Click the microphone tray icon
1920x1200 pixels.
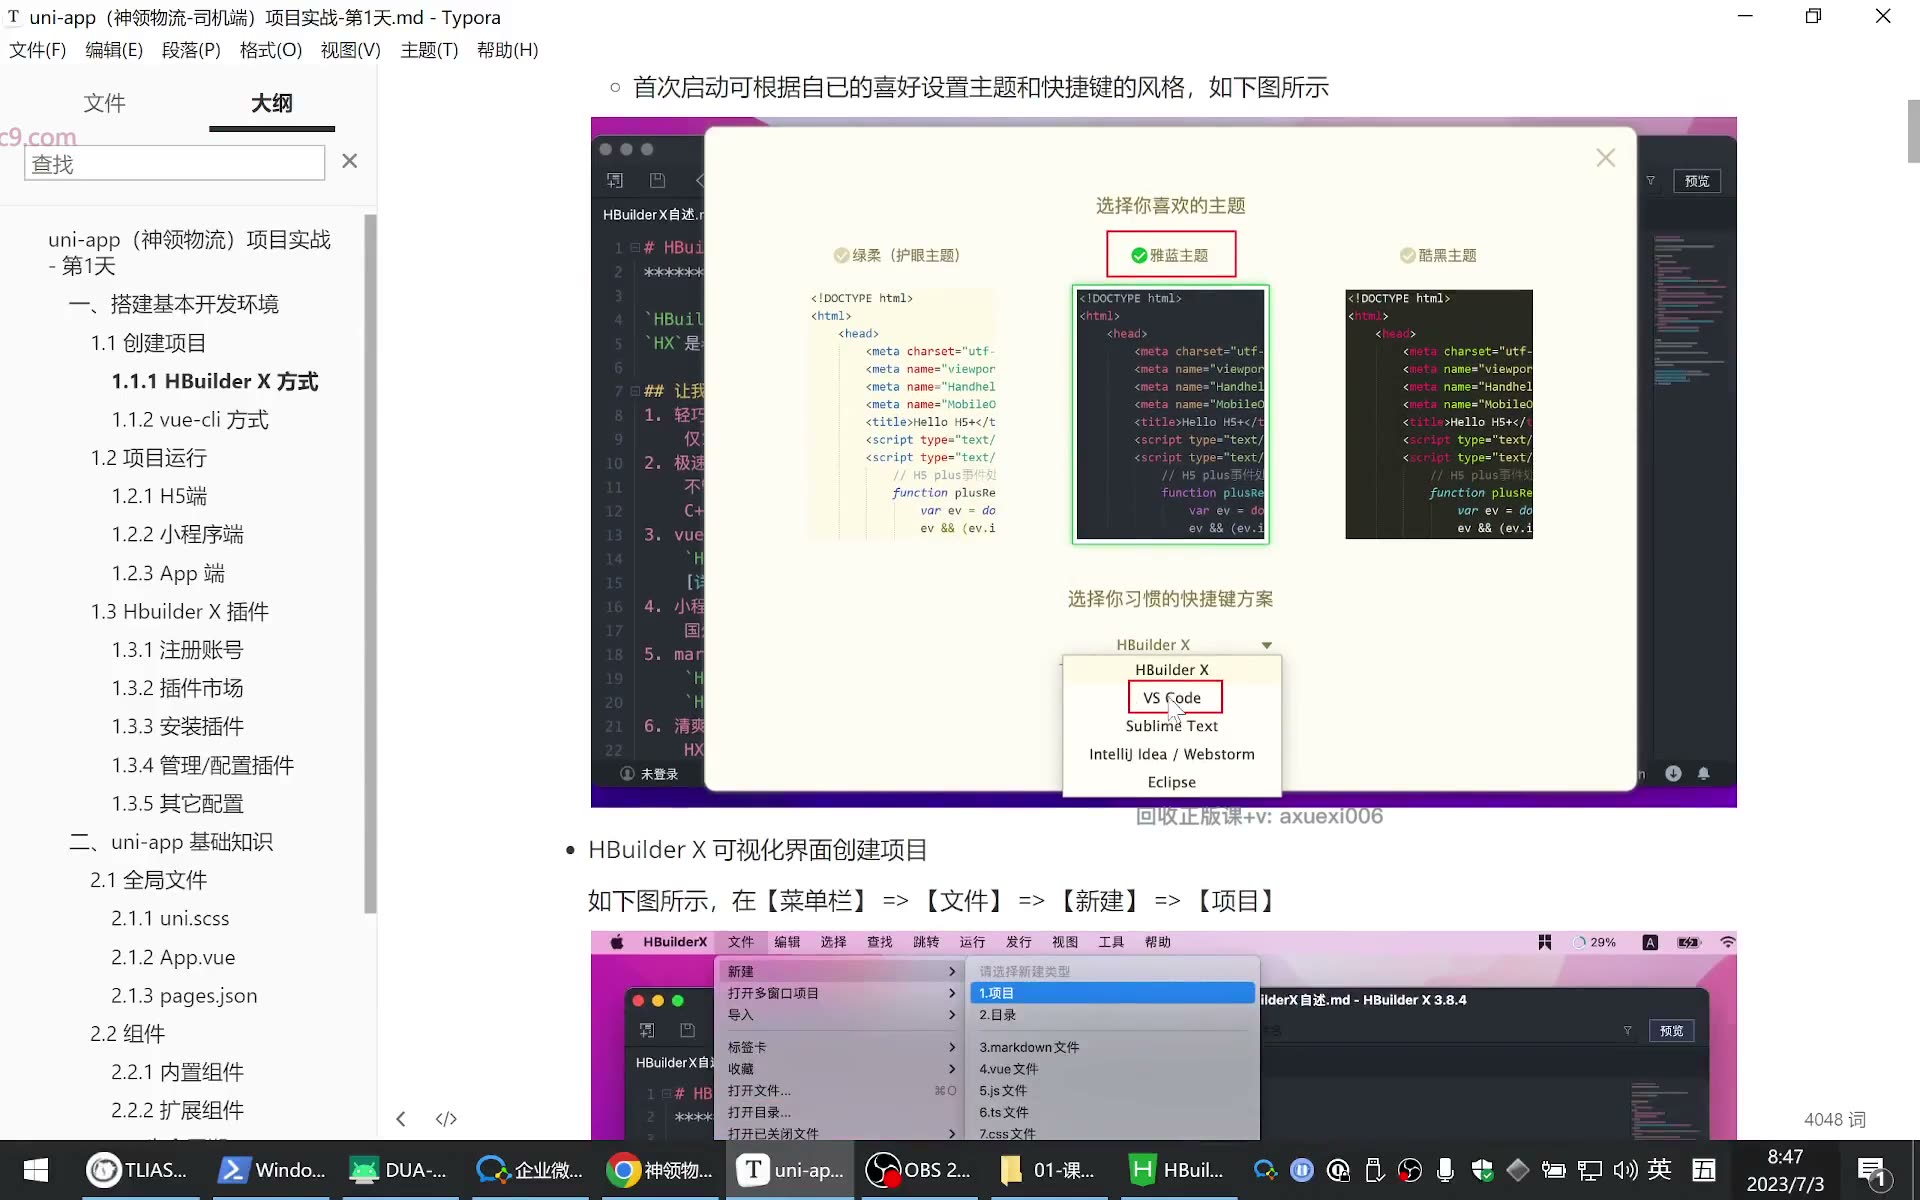pyautogui.click(x=1445, y=1170)
